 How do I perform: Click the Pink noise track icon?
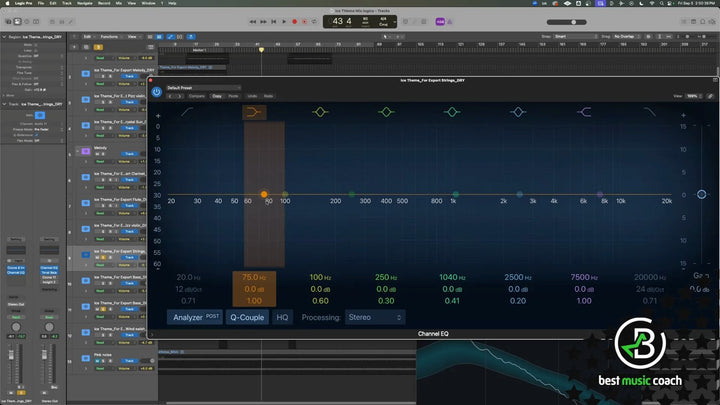pyautogui.click(x=85, y=358)
